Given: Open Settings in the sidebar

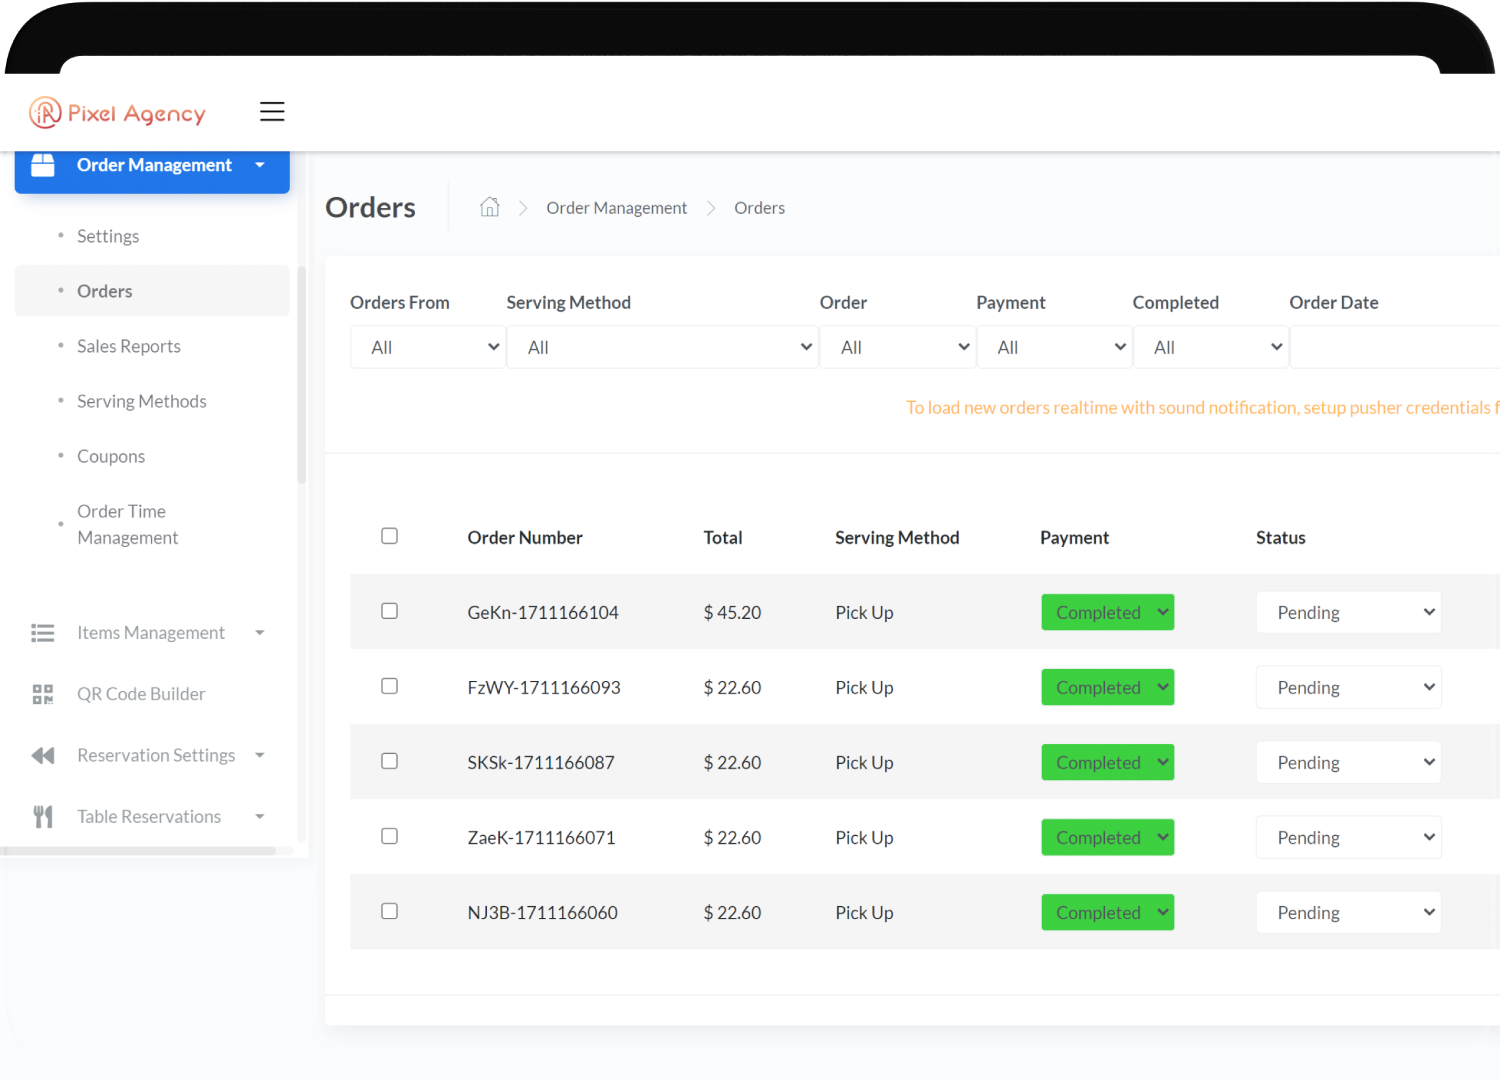Looking at the screenshot, I should coord(108,236).
